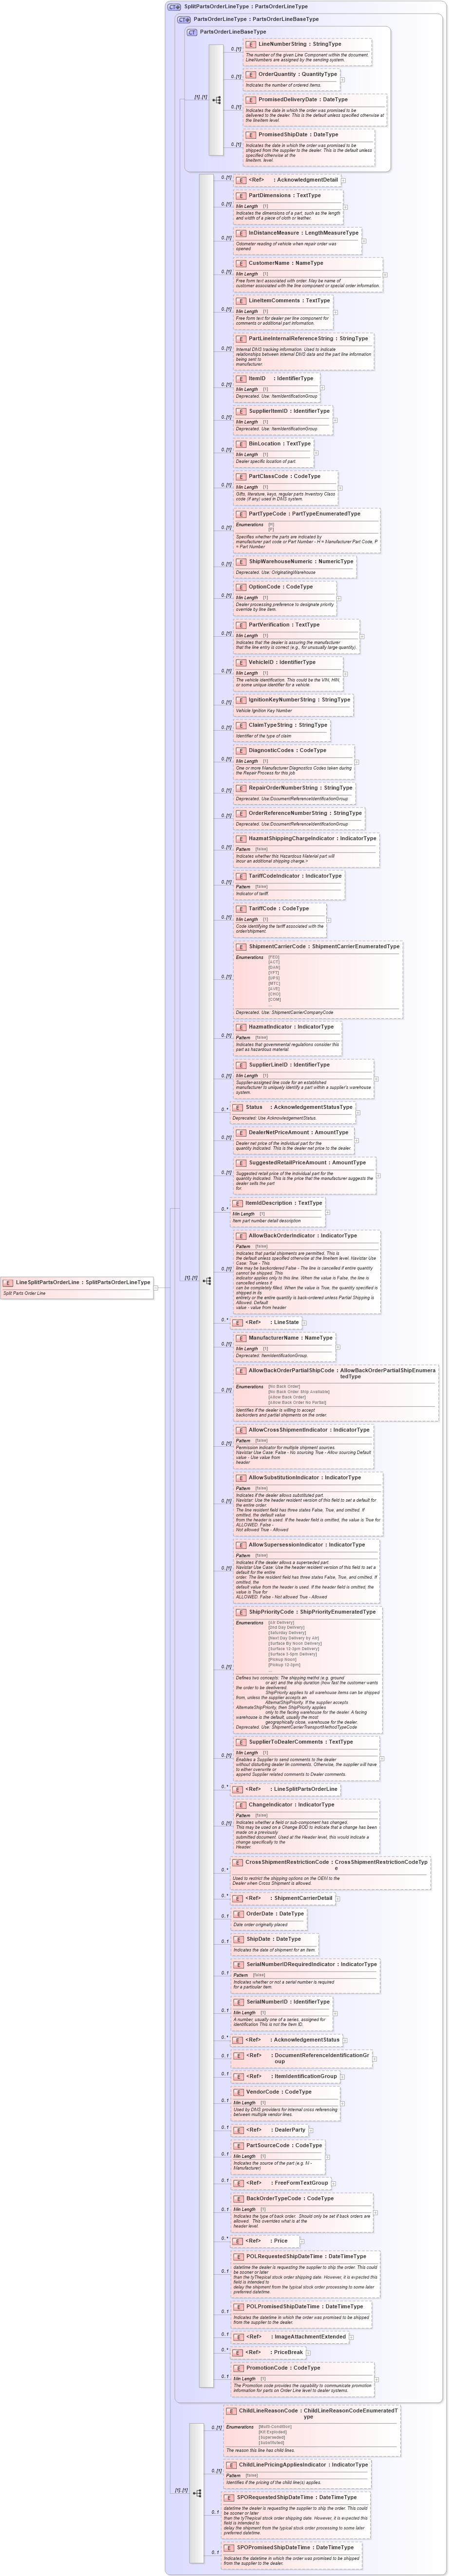Expand the PartDimensions element

345,206
